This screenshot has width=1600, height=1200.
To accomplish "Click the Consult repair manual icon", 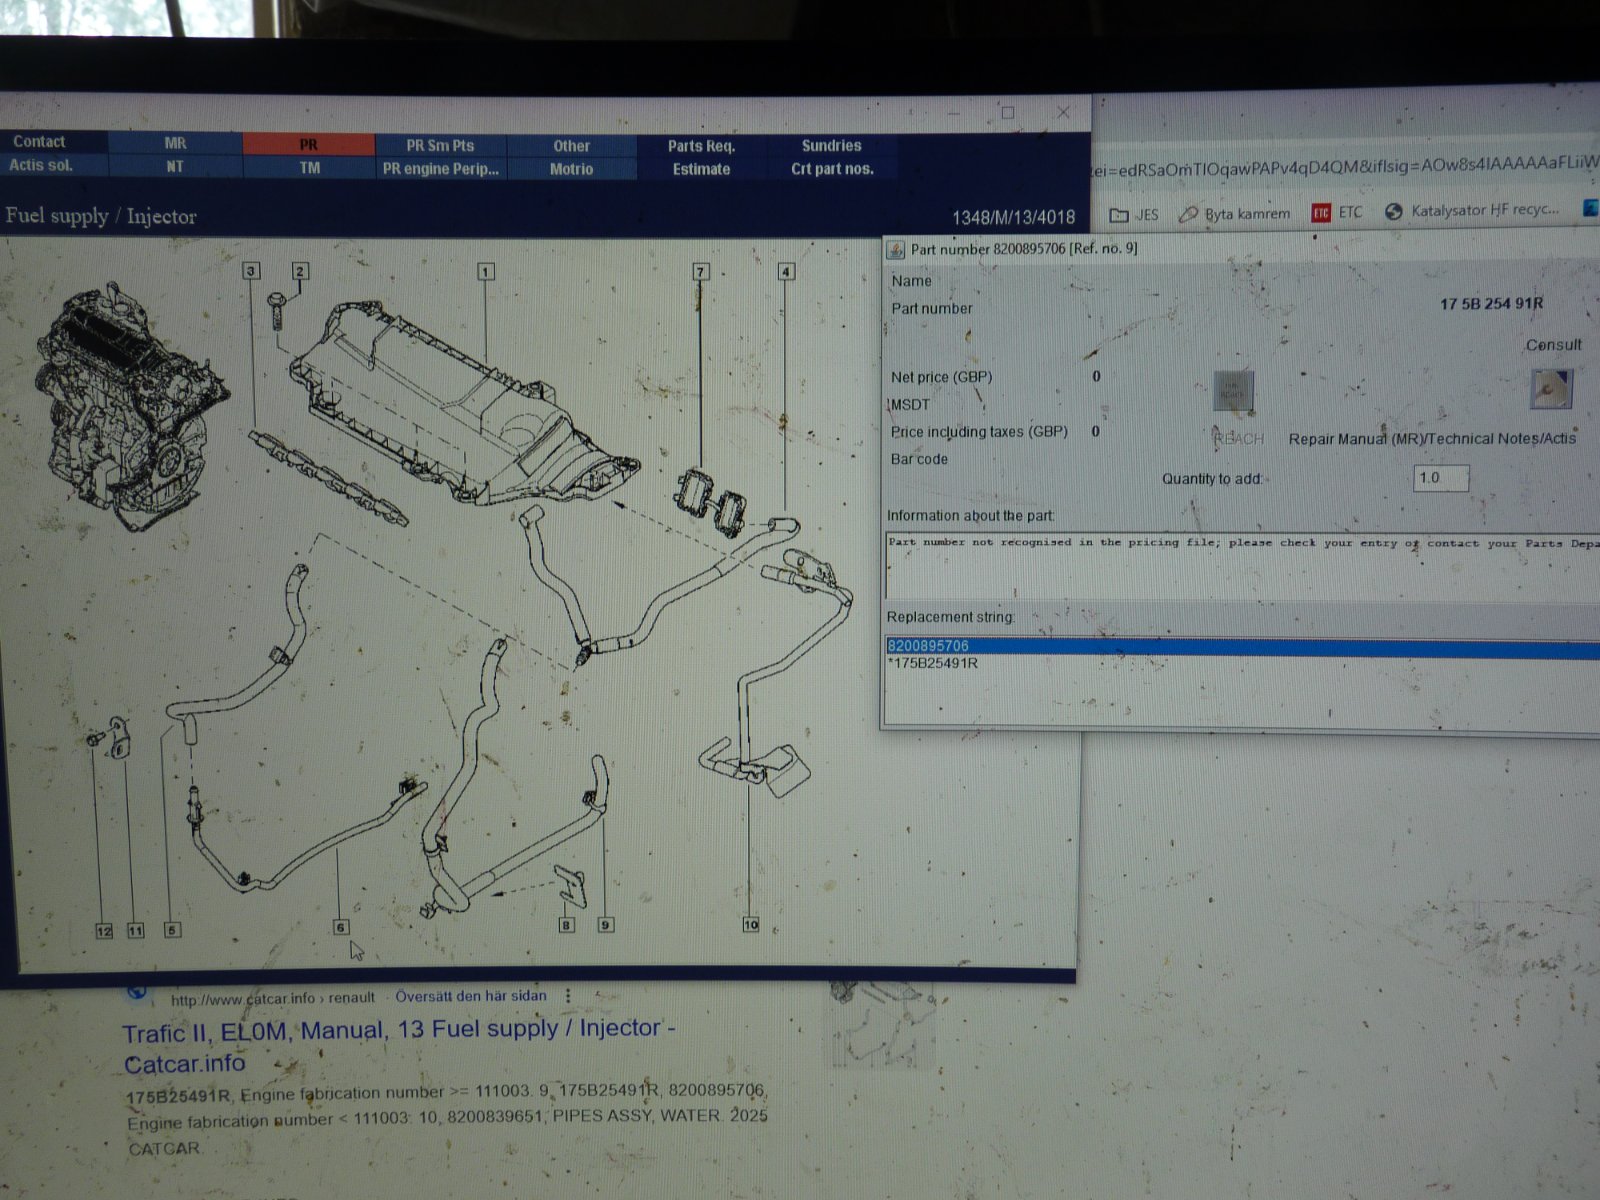I will pos(1551,389).
